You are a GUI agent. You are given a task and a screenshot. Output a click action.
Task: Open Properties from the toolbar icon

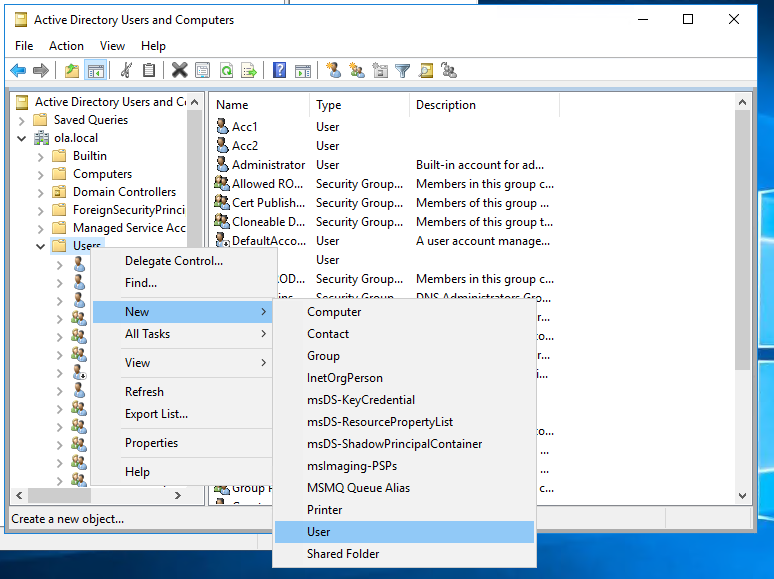pos(202,71)
